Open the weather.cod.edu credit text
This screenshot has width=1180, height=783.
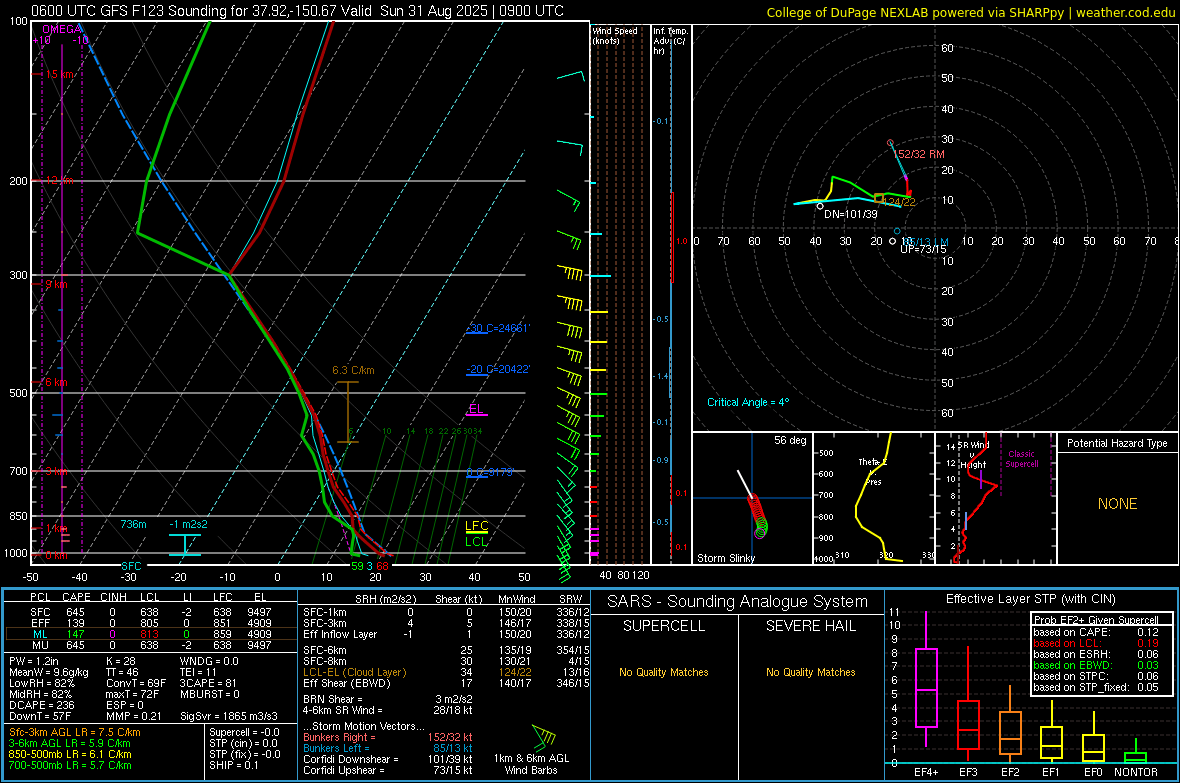pyautogui.click(x=1125, y=13)
